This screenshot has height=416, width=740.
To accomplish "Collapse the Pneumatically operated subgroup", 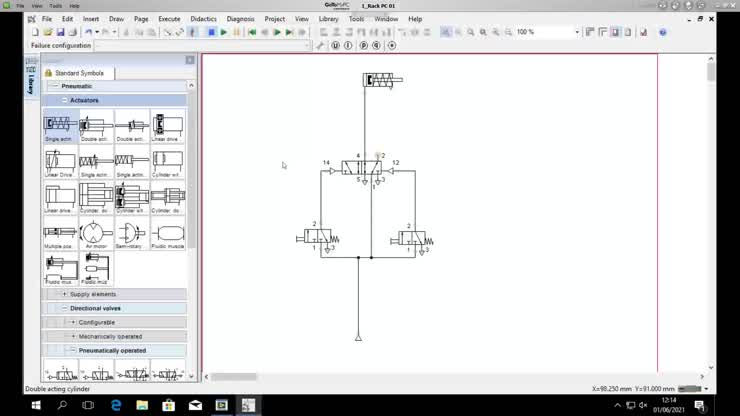I will pos(73,351).
